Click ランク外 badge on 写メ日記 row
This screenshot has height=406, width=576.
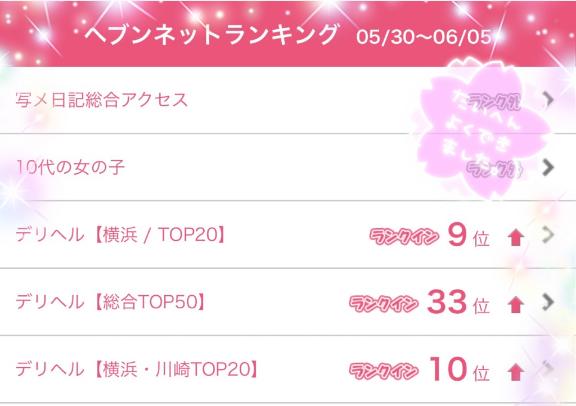(x=494, y=102)
